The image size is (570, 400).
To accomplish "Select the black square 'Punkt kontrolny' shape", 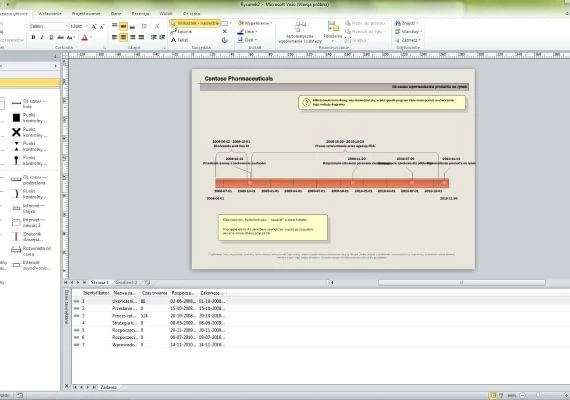I will [30, 118].
